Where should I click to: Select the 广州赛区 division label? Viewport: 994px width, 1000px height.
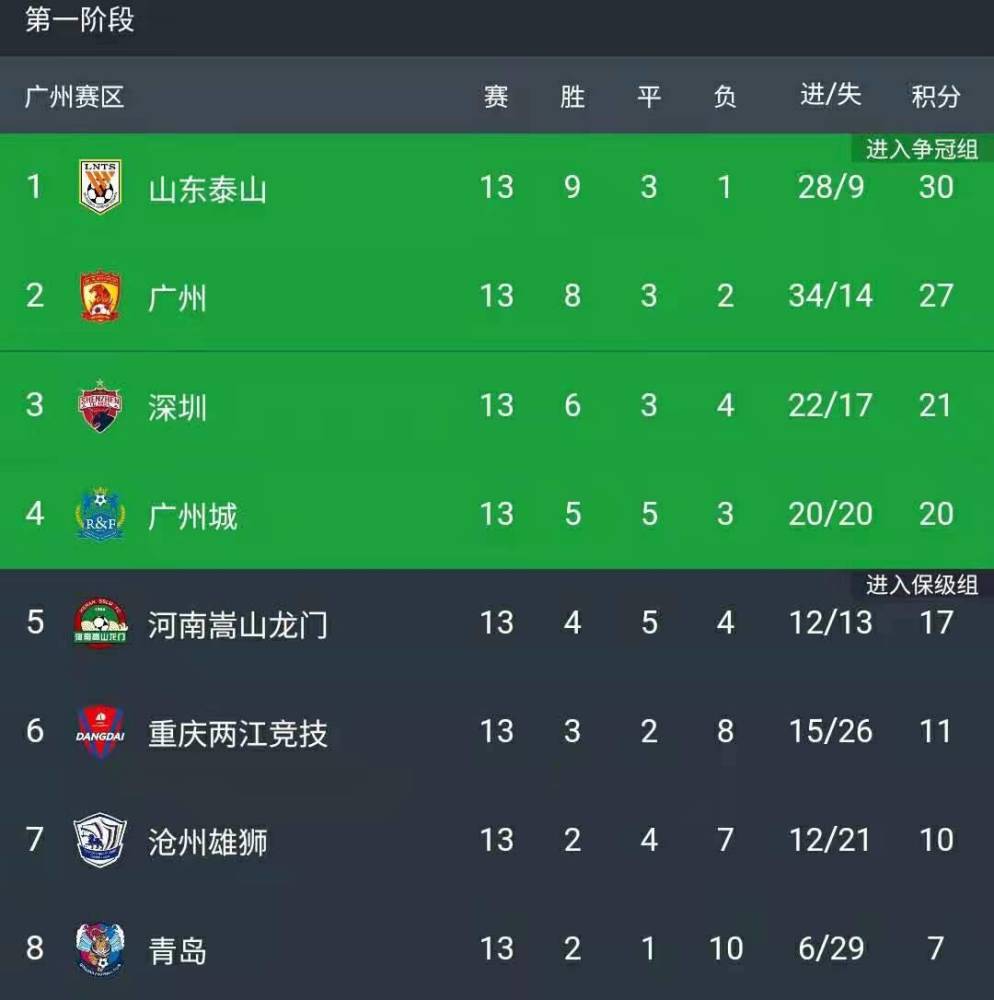click(x=74, y=97)
